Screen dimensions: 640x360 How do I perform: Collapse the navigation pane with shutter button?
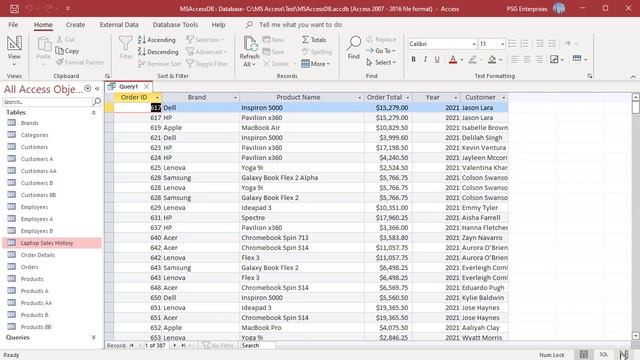tap(97, 89)
